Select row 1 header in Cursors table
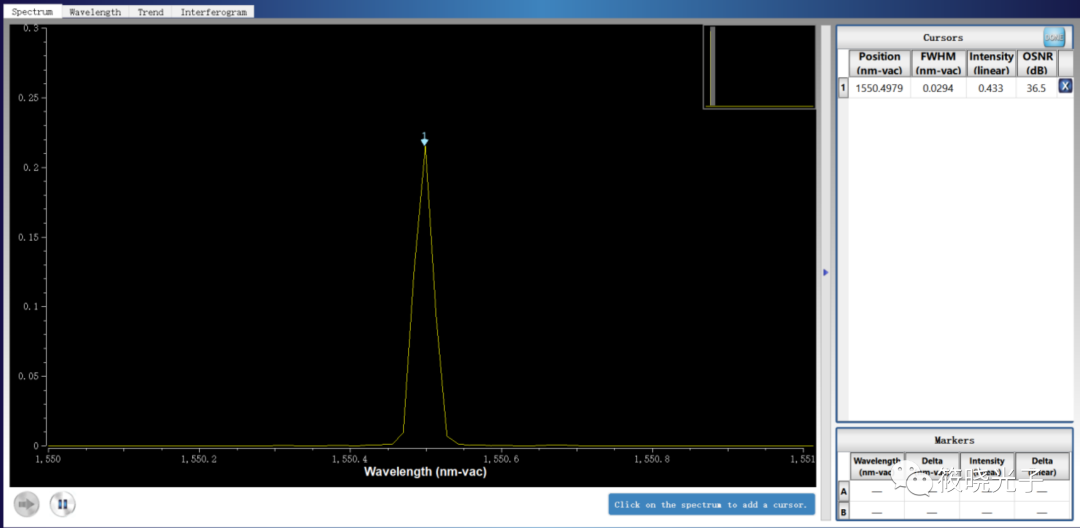Screen dimensions: 1080x528 click(842, 88)
